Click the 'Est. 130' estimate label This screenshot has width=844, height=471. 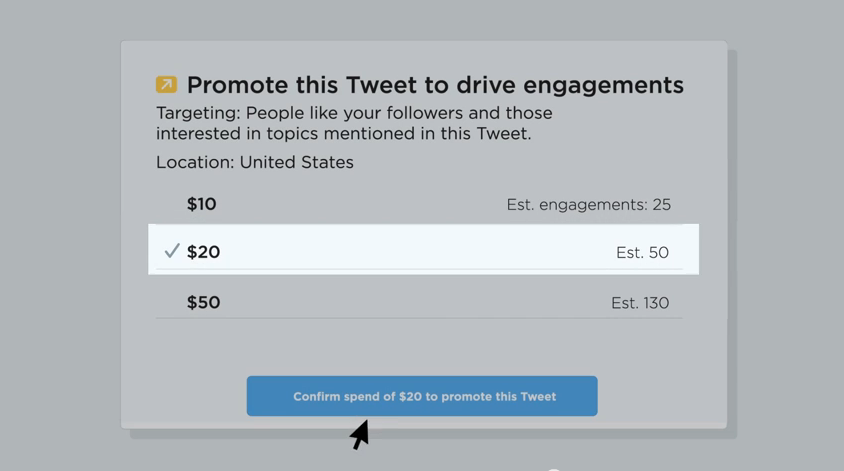click(640, 303)
